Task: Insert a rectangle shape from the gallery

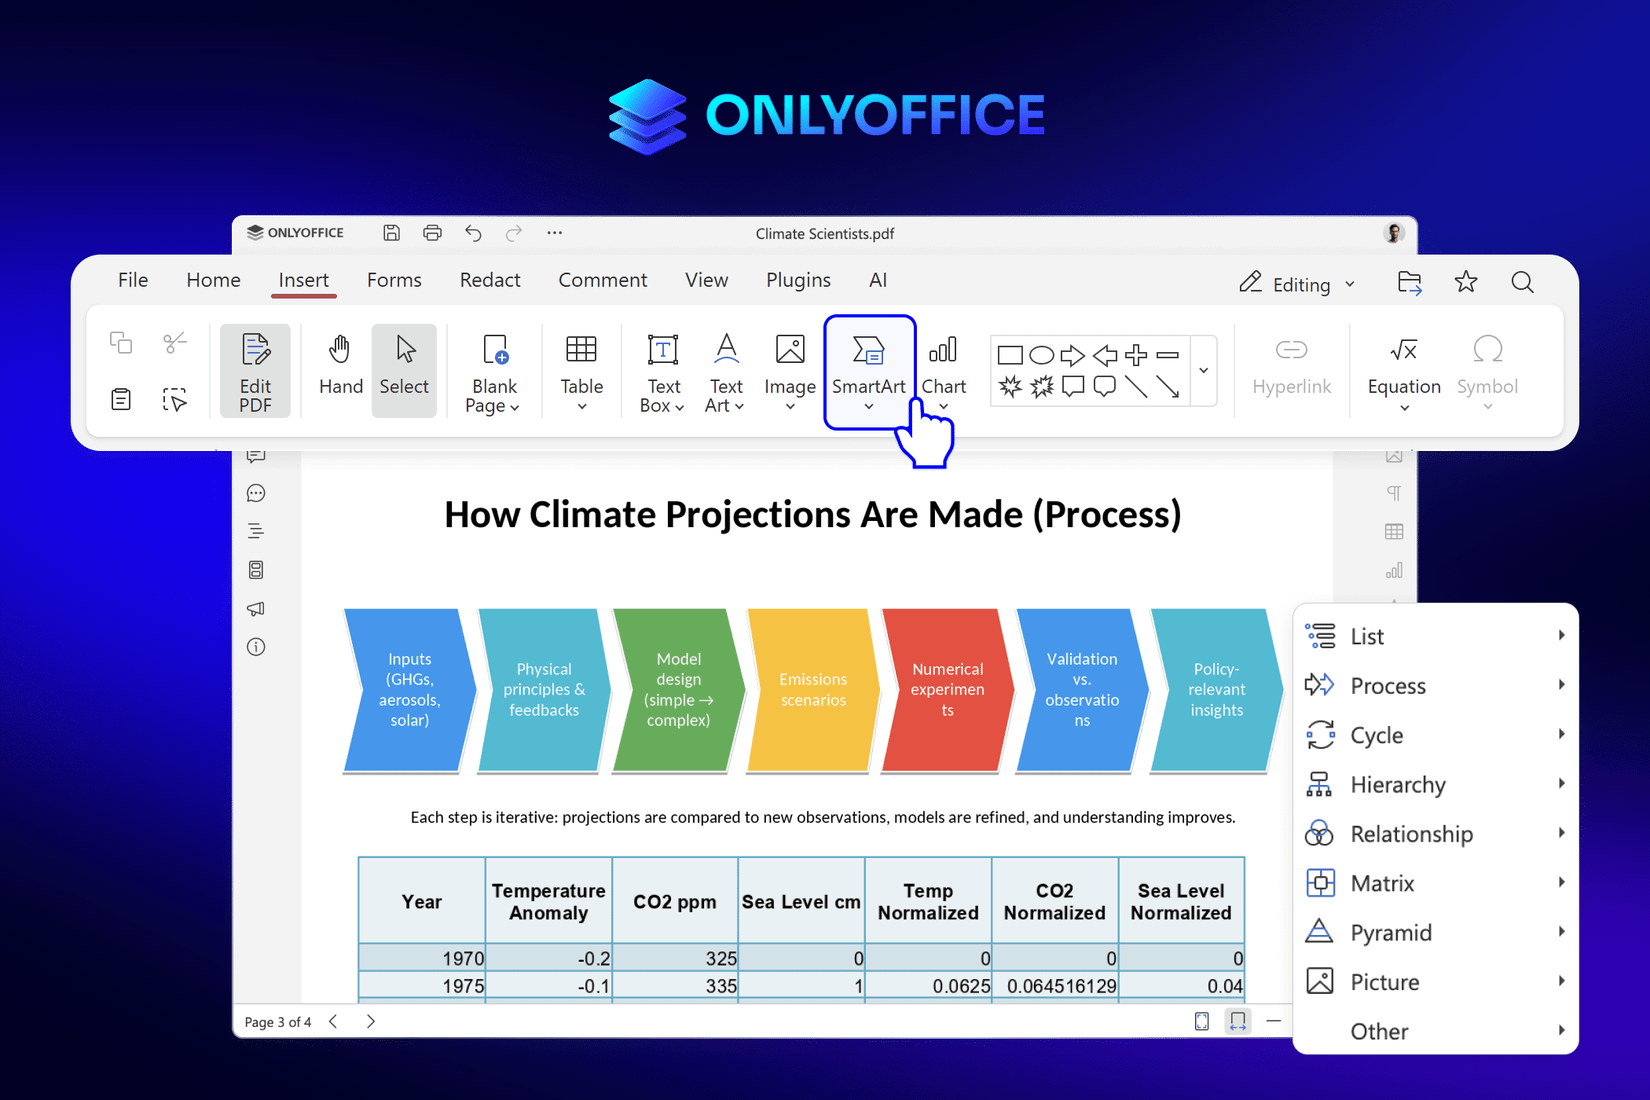Action: pos(1010,355)
